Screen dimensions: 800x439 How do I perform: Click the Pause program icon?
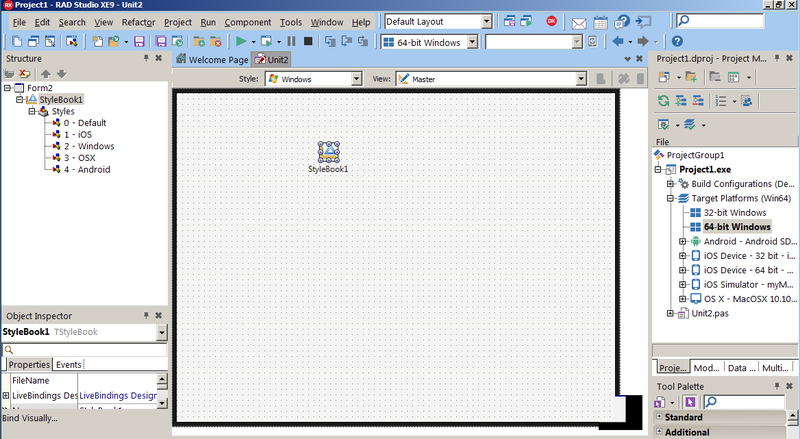coord(291,41)
